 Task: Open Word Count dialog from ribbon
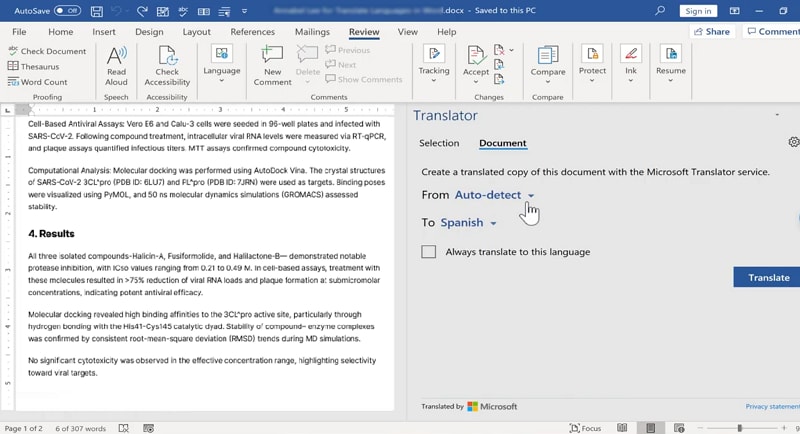38,82
